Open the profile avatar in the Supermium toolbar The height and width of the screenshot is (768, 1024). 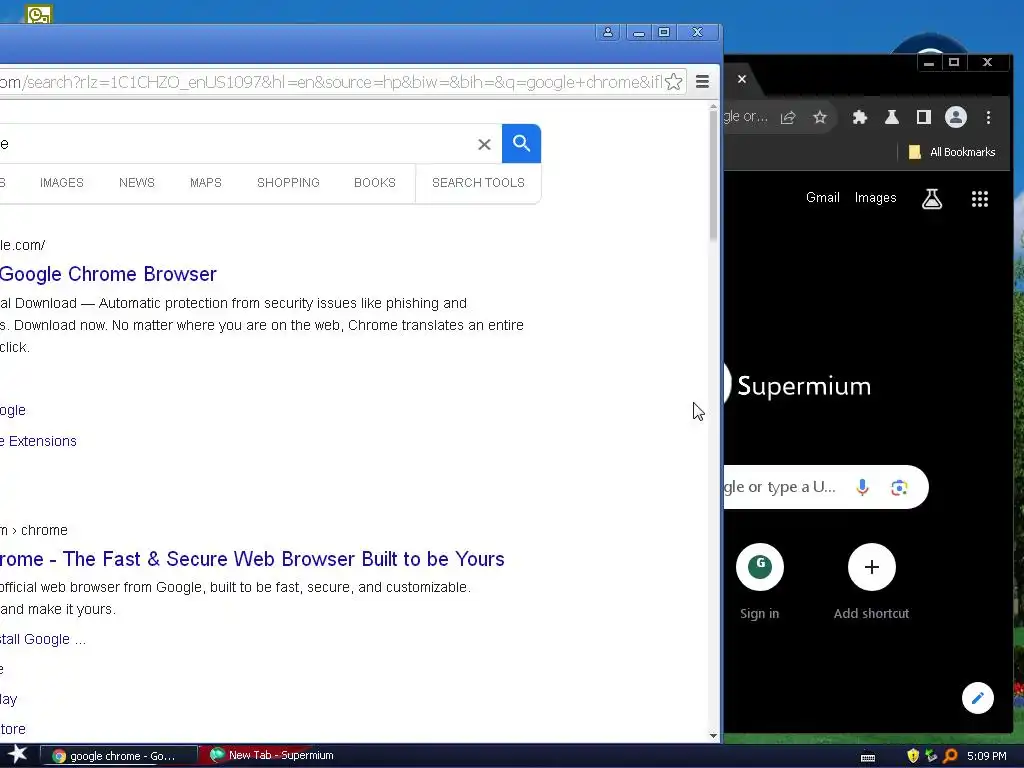pyautogui.click(x=955, y=118)
